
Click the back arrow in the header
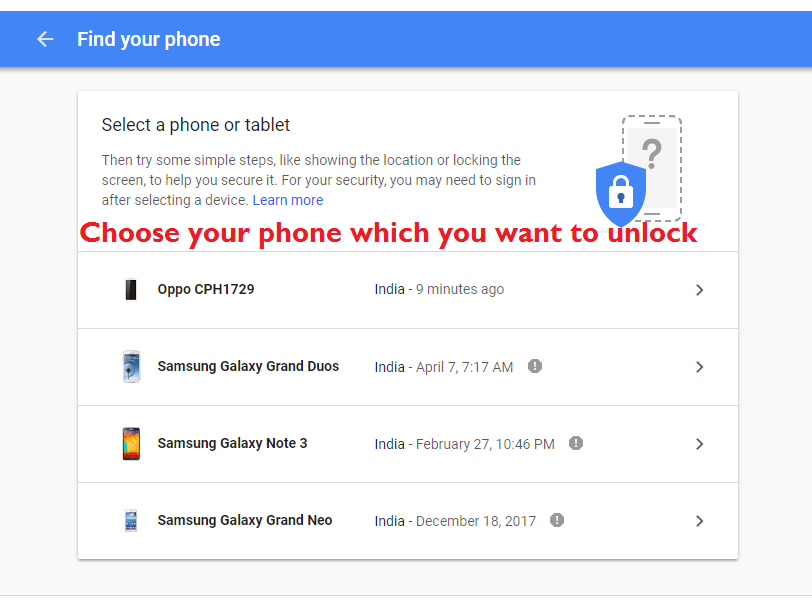(x=44, y=39)
